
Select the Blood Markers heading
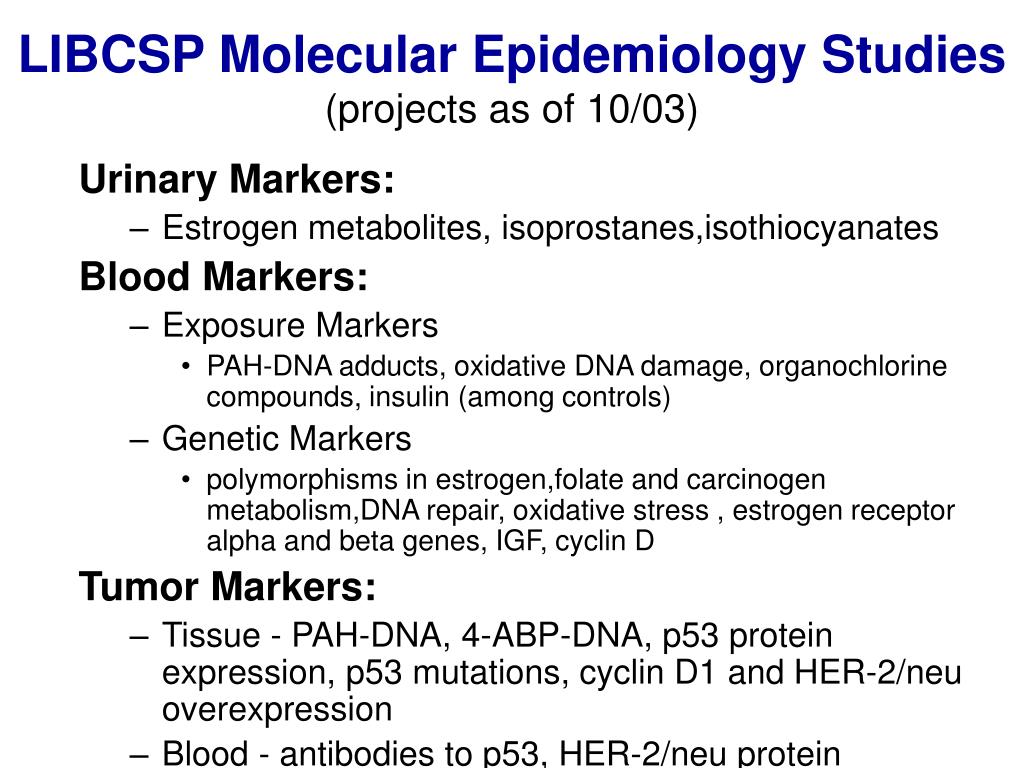pyautogui.click(x=224, y=276)
